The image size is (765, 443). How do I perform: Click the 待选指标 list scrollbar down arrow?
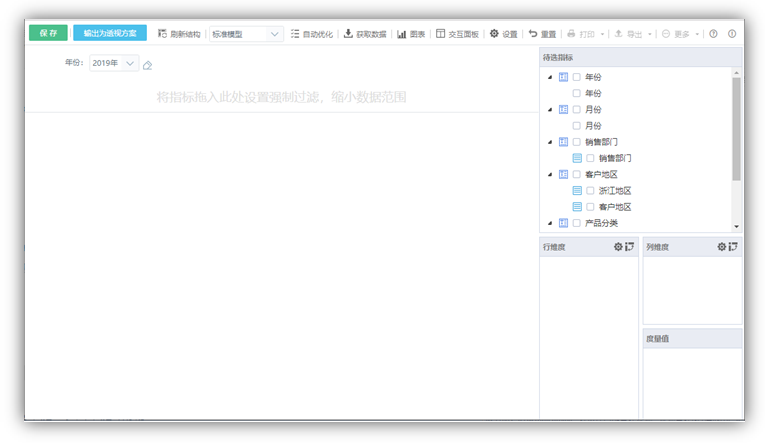tap(737, 227)
